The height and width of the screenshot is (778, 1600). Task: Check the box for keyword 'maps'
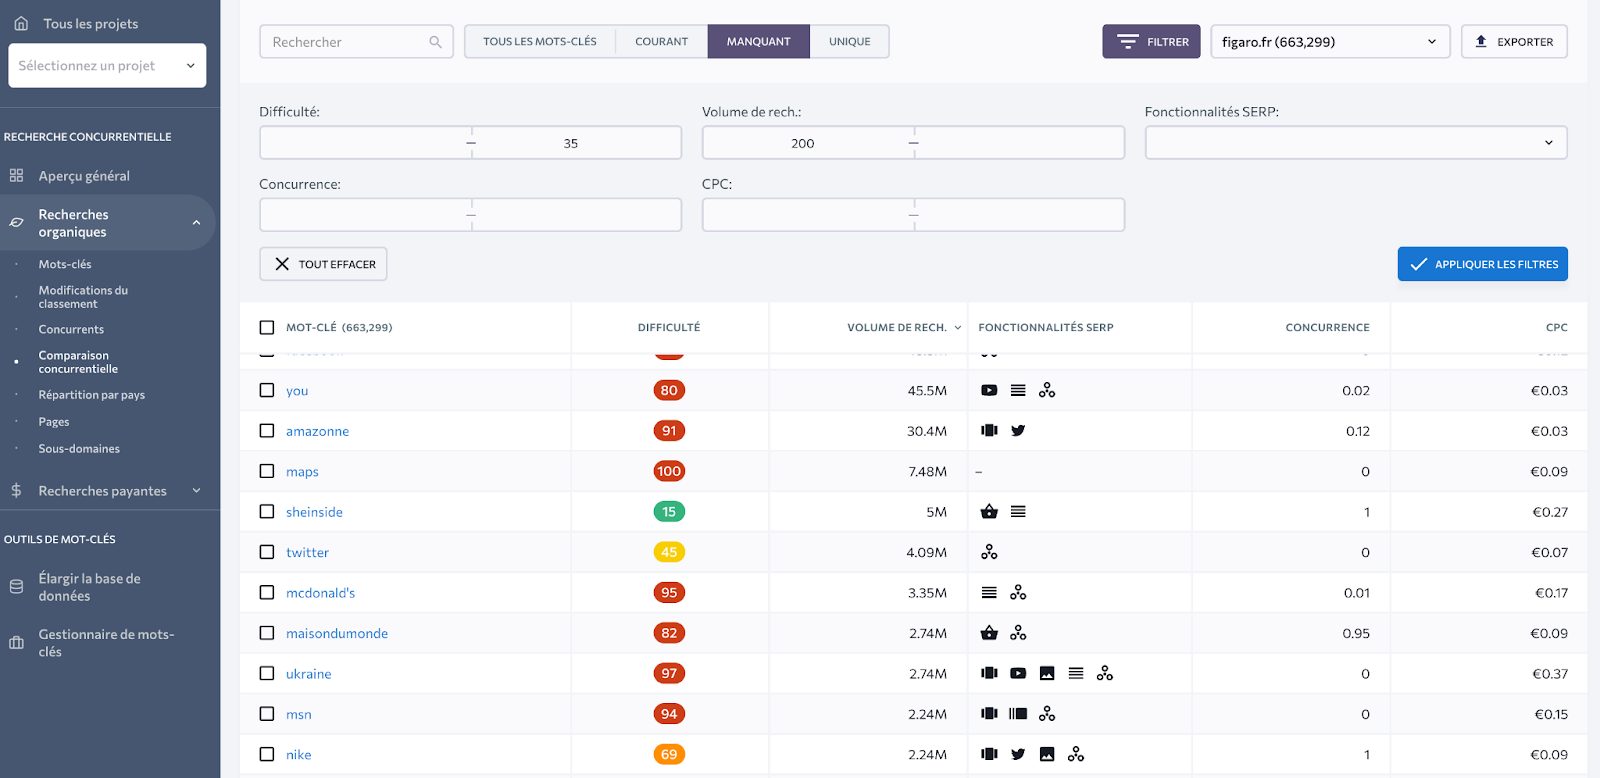click(267, 471)
